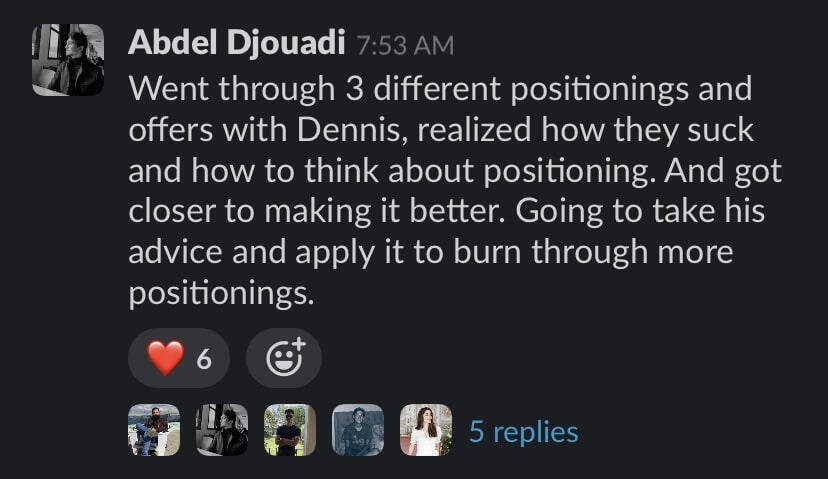Click the message's first line starting "Went through"

439,89
